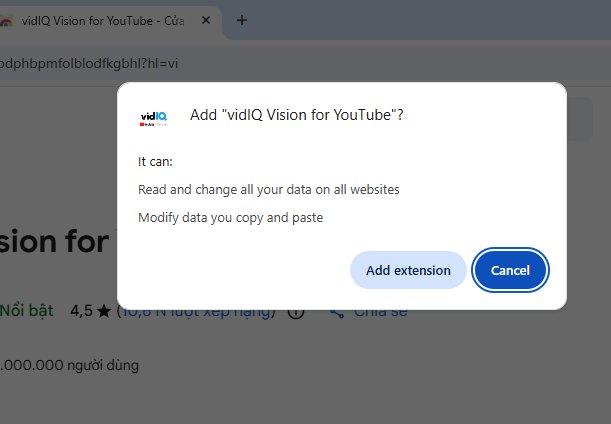The height and width of the screenshot is (424, 611).
Task: Open a new browser tab
Action: tap(241, 20)
